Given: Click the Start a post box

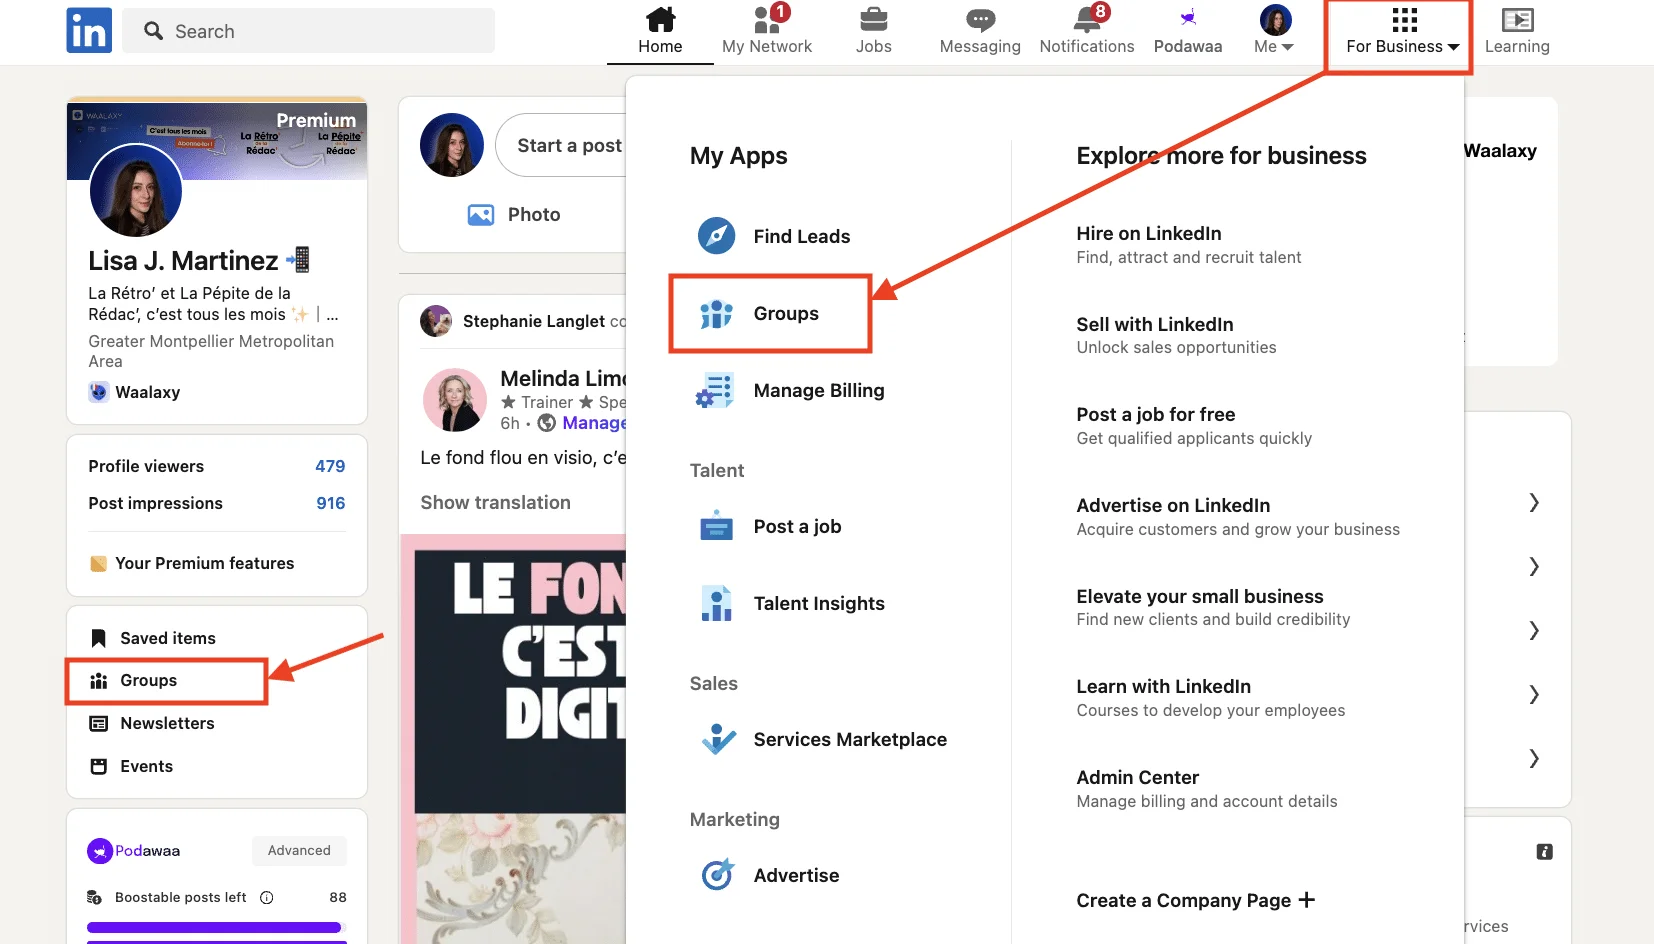Looking at the screenshot, I should point(561,145).
